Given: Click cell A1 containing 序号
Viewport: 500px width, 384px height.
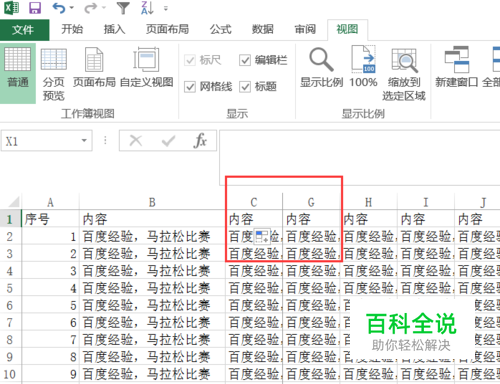Looking at the screenshot, I should coord(50,219).
